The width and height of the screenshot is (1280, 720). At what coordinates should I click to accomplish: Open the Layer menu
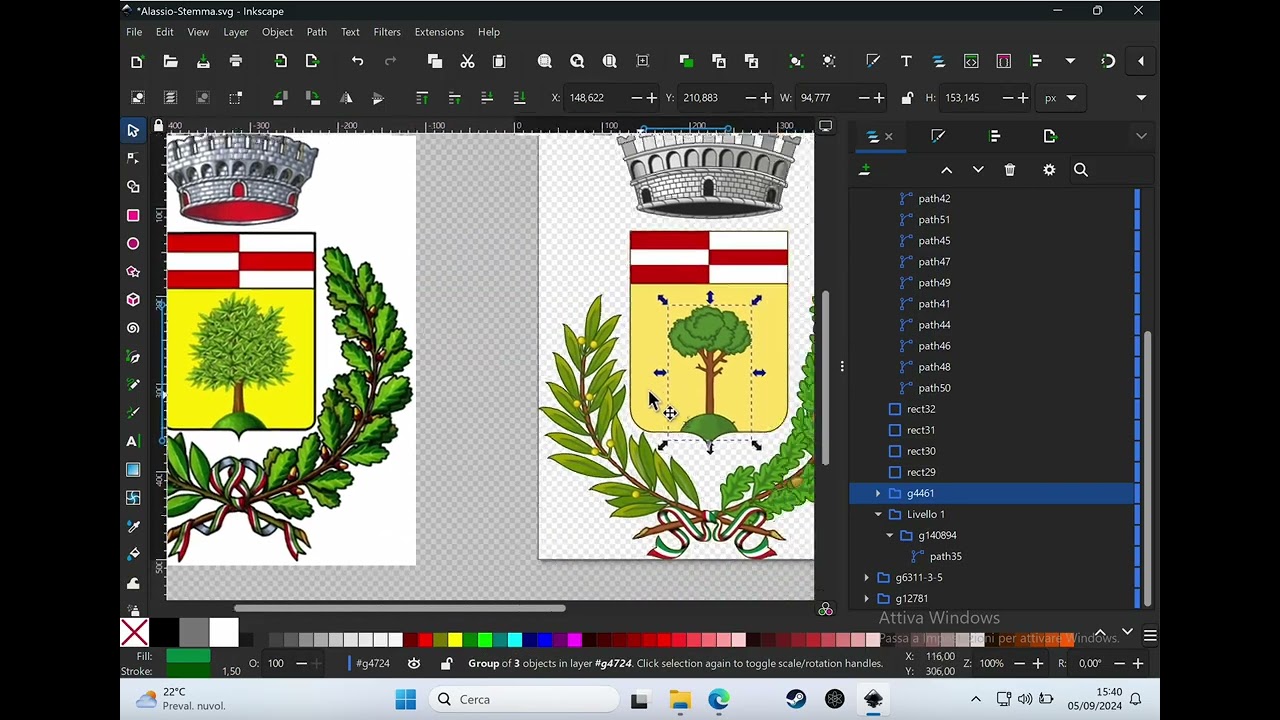pos(236,32)
